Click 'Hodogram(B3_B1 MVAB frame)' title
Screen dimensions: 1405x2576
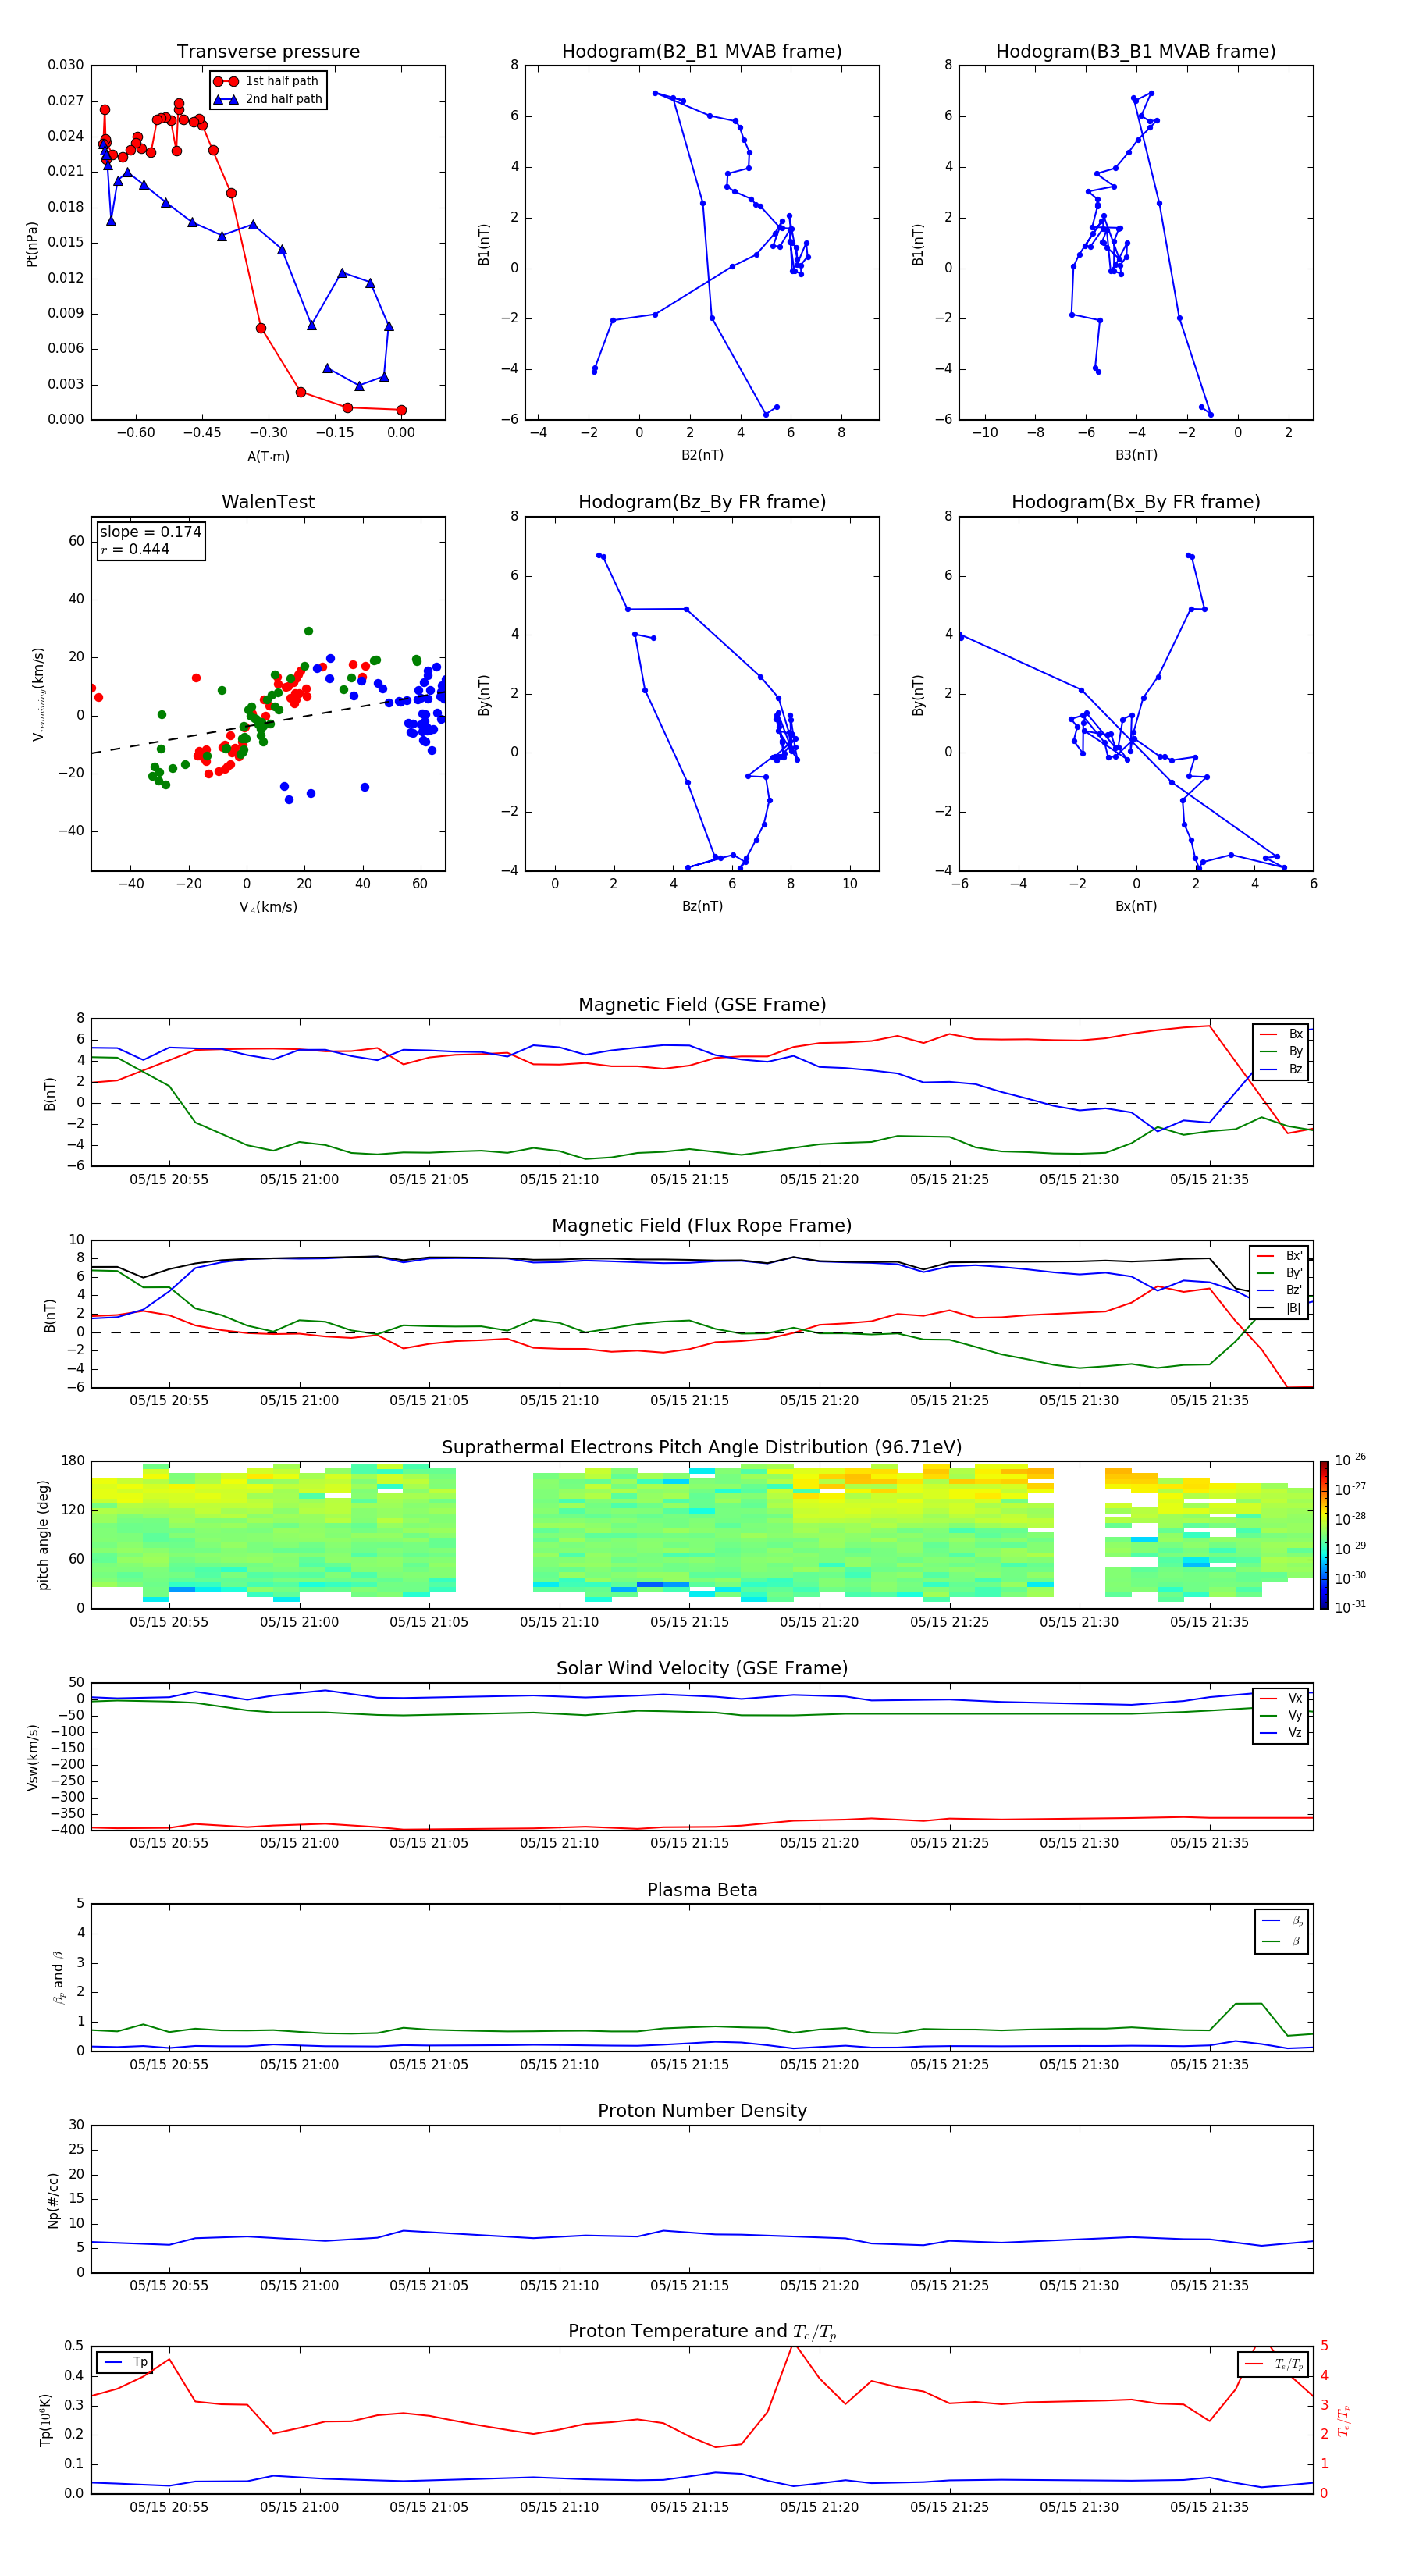1136,52
